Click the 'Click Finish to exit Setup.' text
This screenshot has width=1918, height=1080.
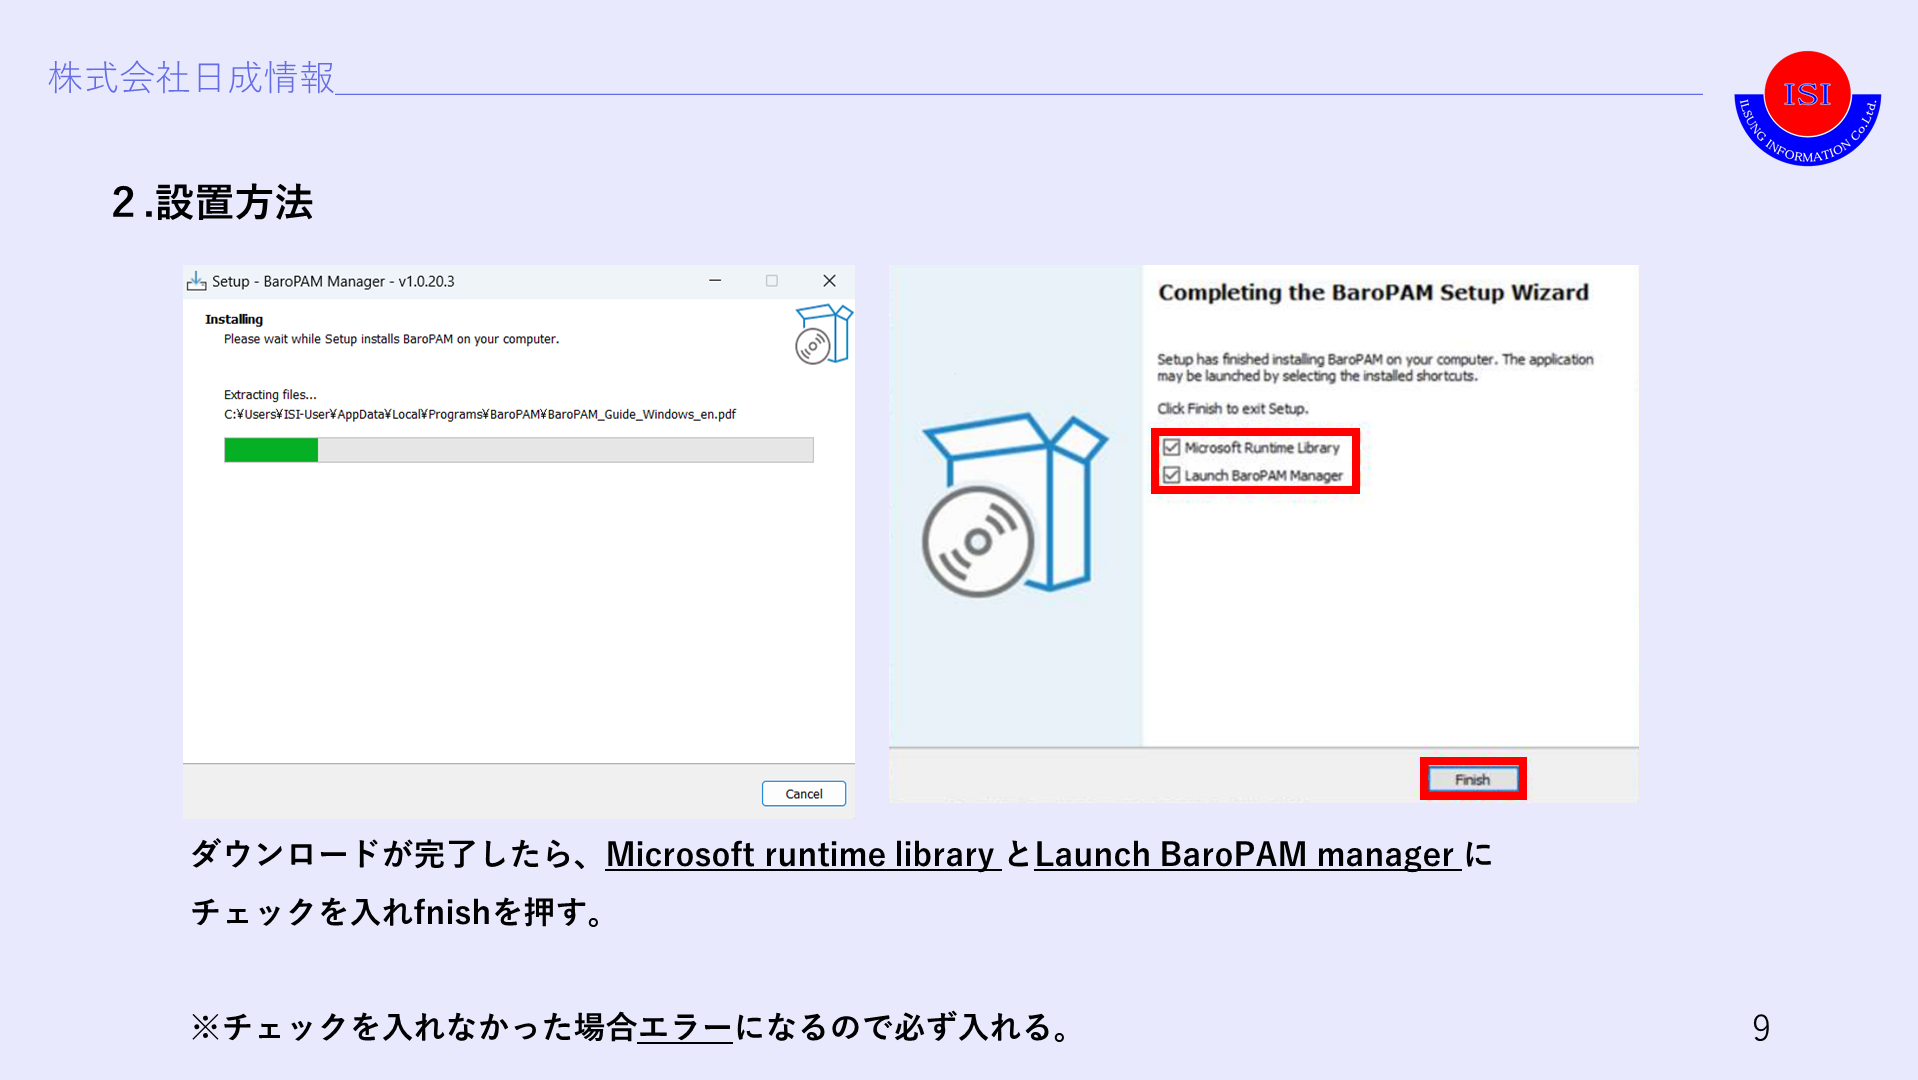[x=1233, y=408]
